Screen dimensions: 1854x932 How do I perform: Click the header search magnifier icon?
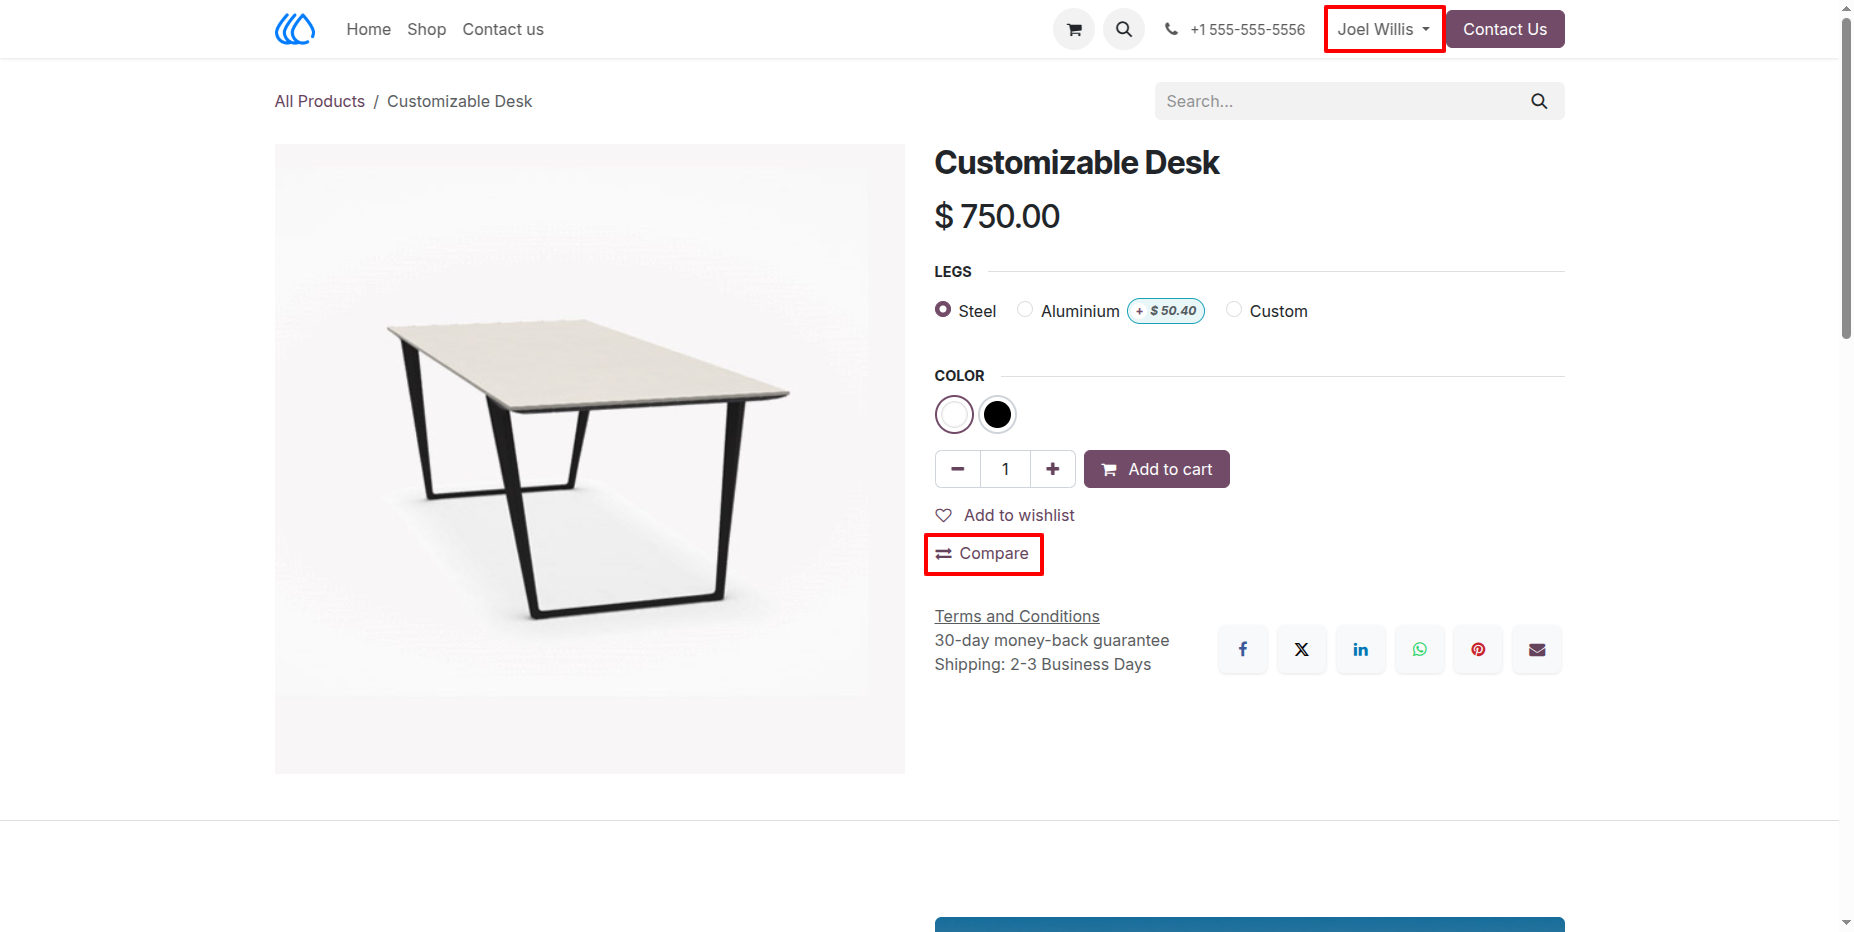point(1124,29)
